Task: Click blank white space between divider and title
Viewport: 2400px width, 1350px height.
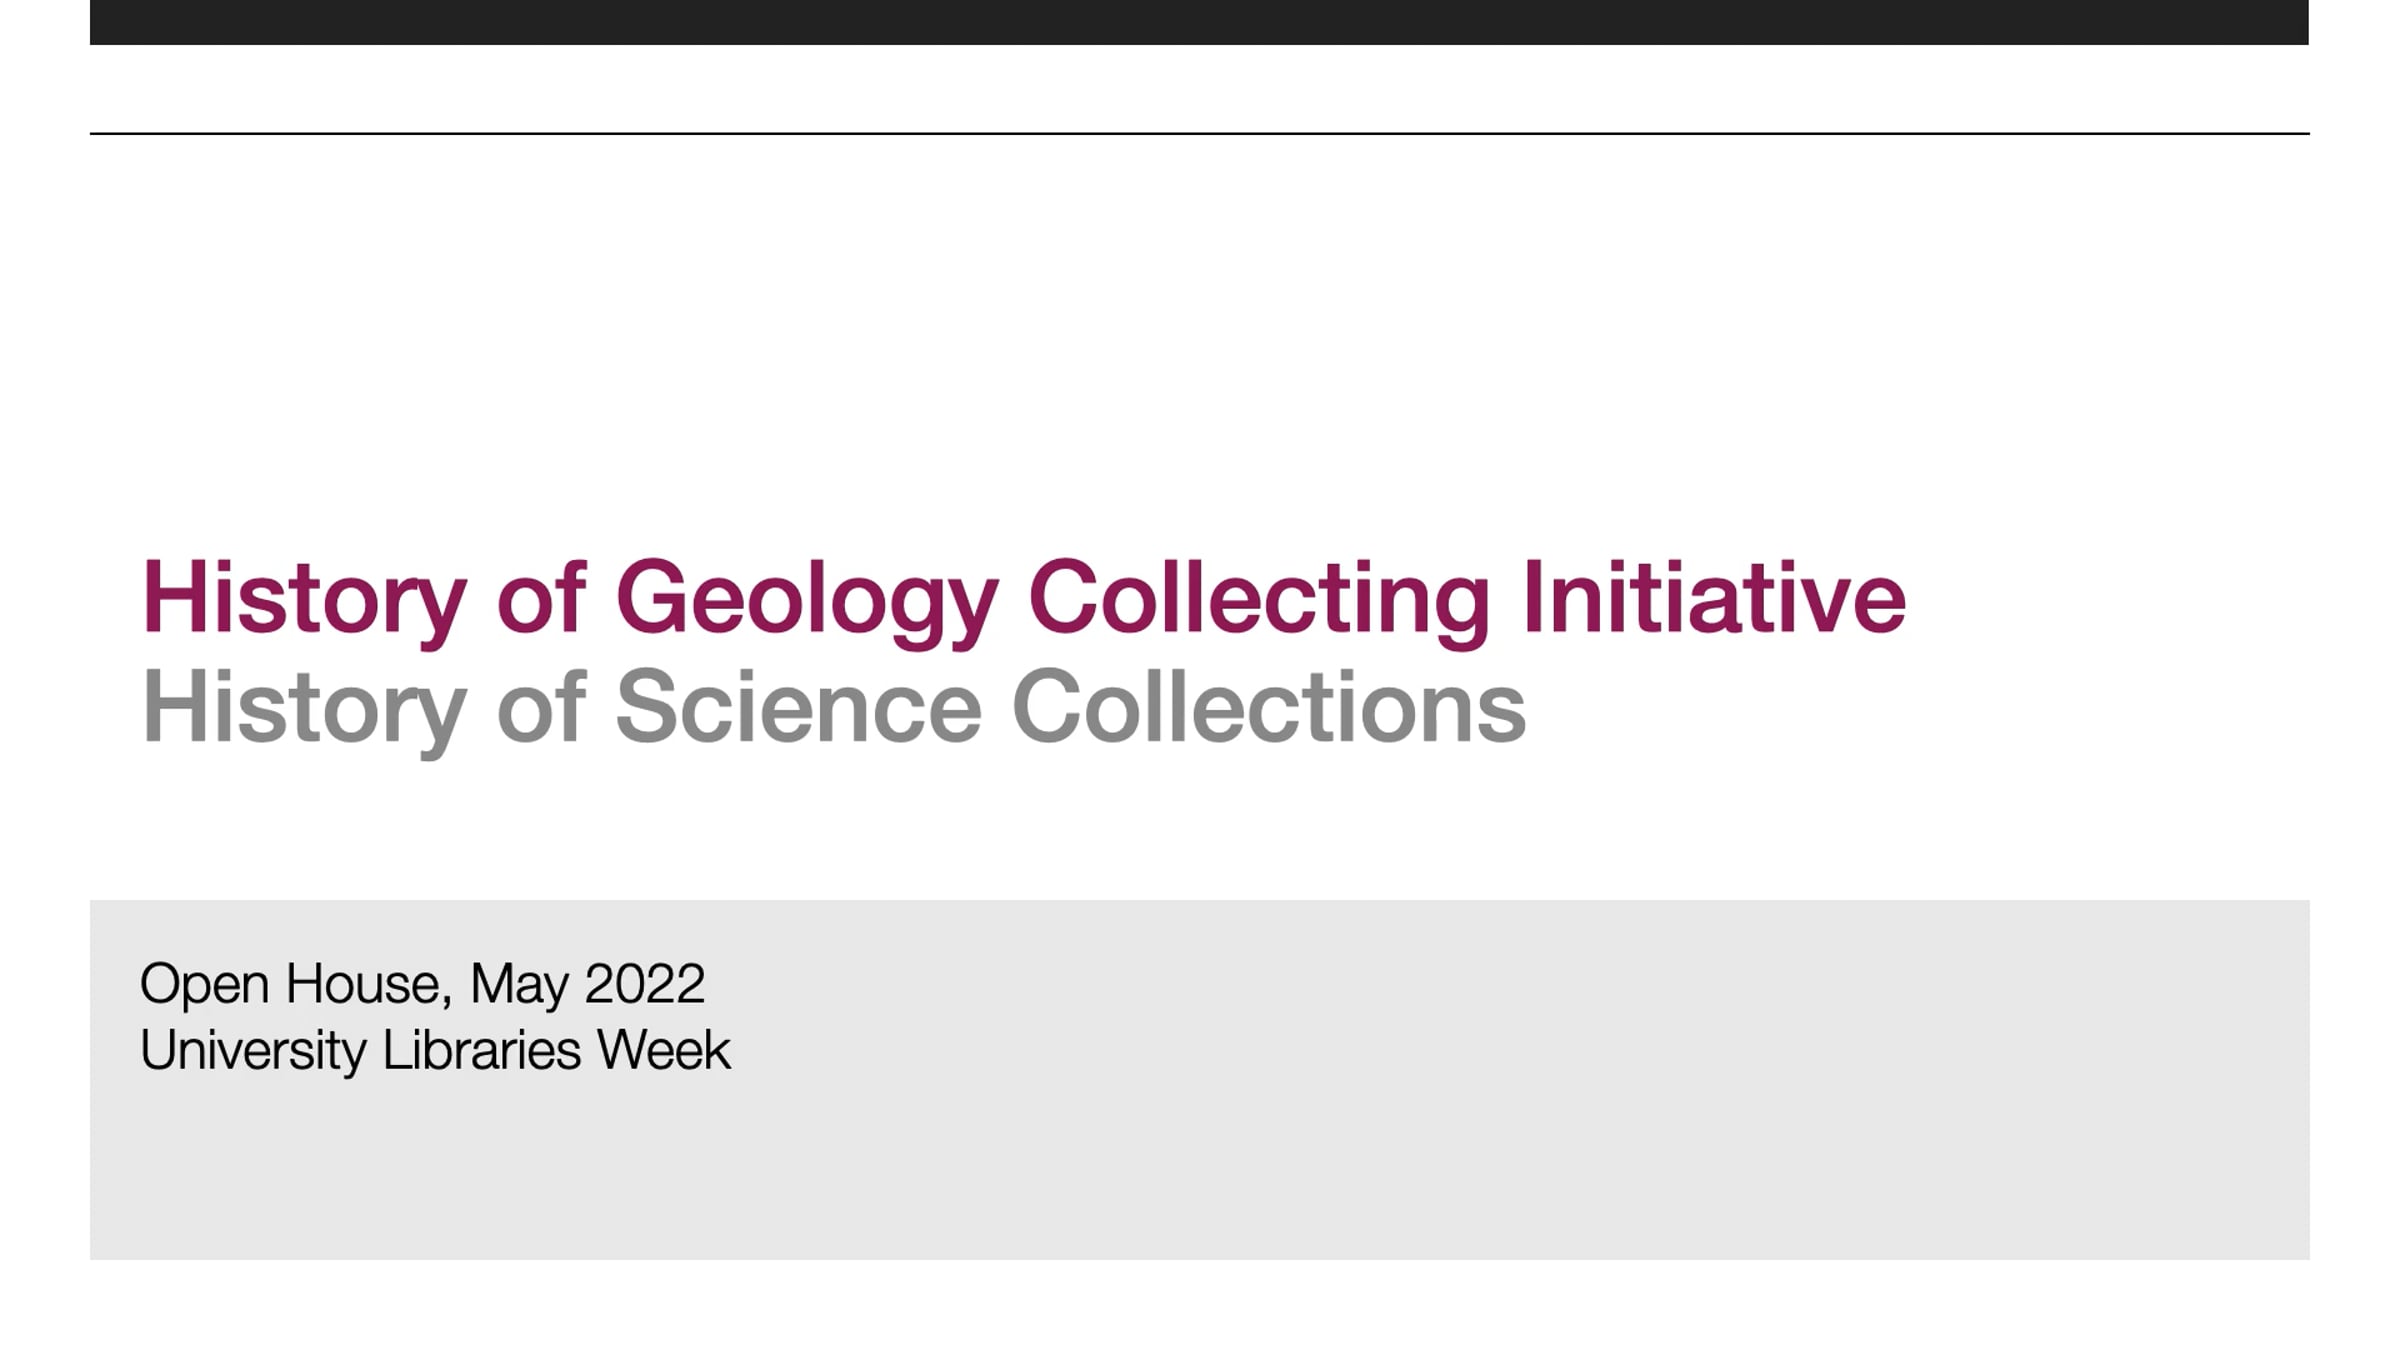Action: point(1198,330)
